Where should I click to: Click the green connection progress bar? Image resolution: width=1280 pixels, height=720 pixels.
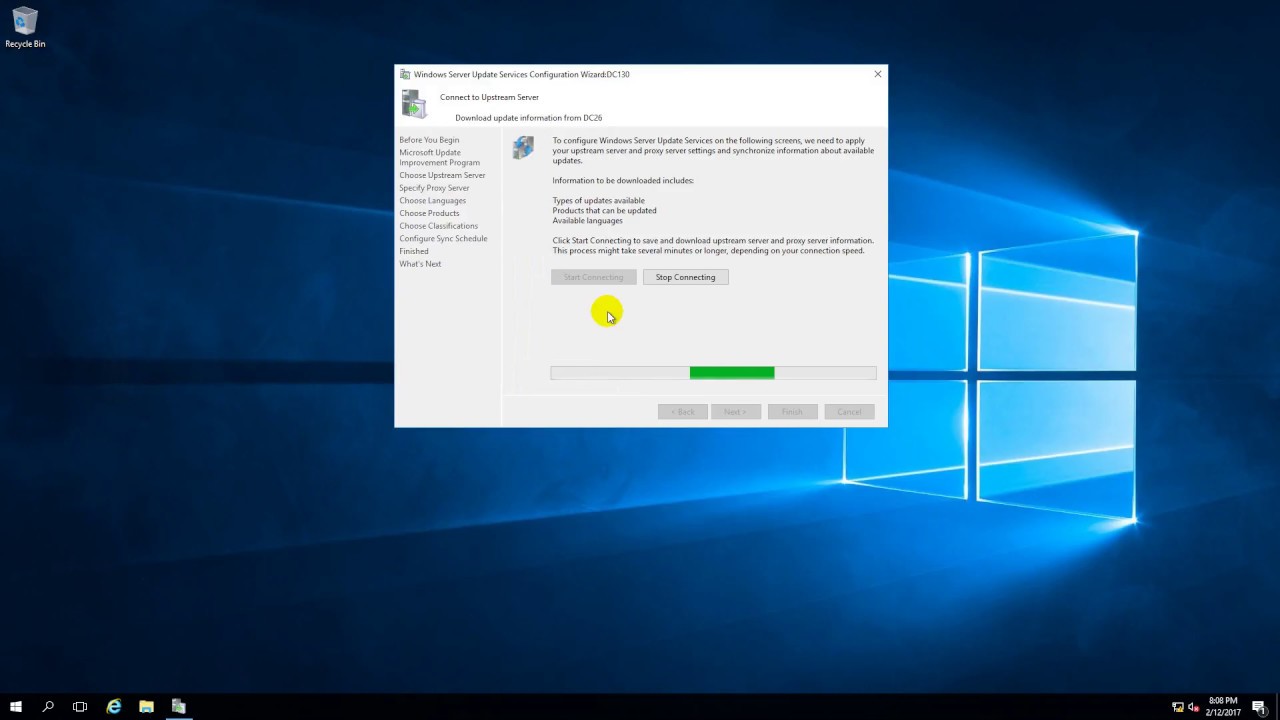713,373
